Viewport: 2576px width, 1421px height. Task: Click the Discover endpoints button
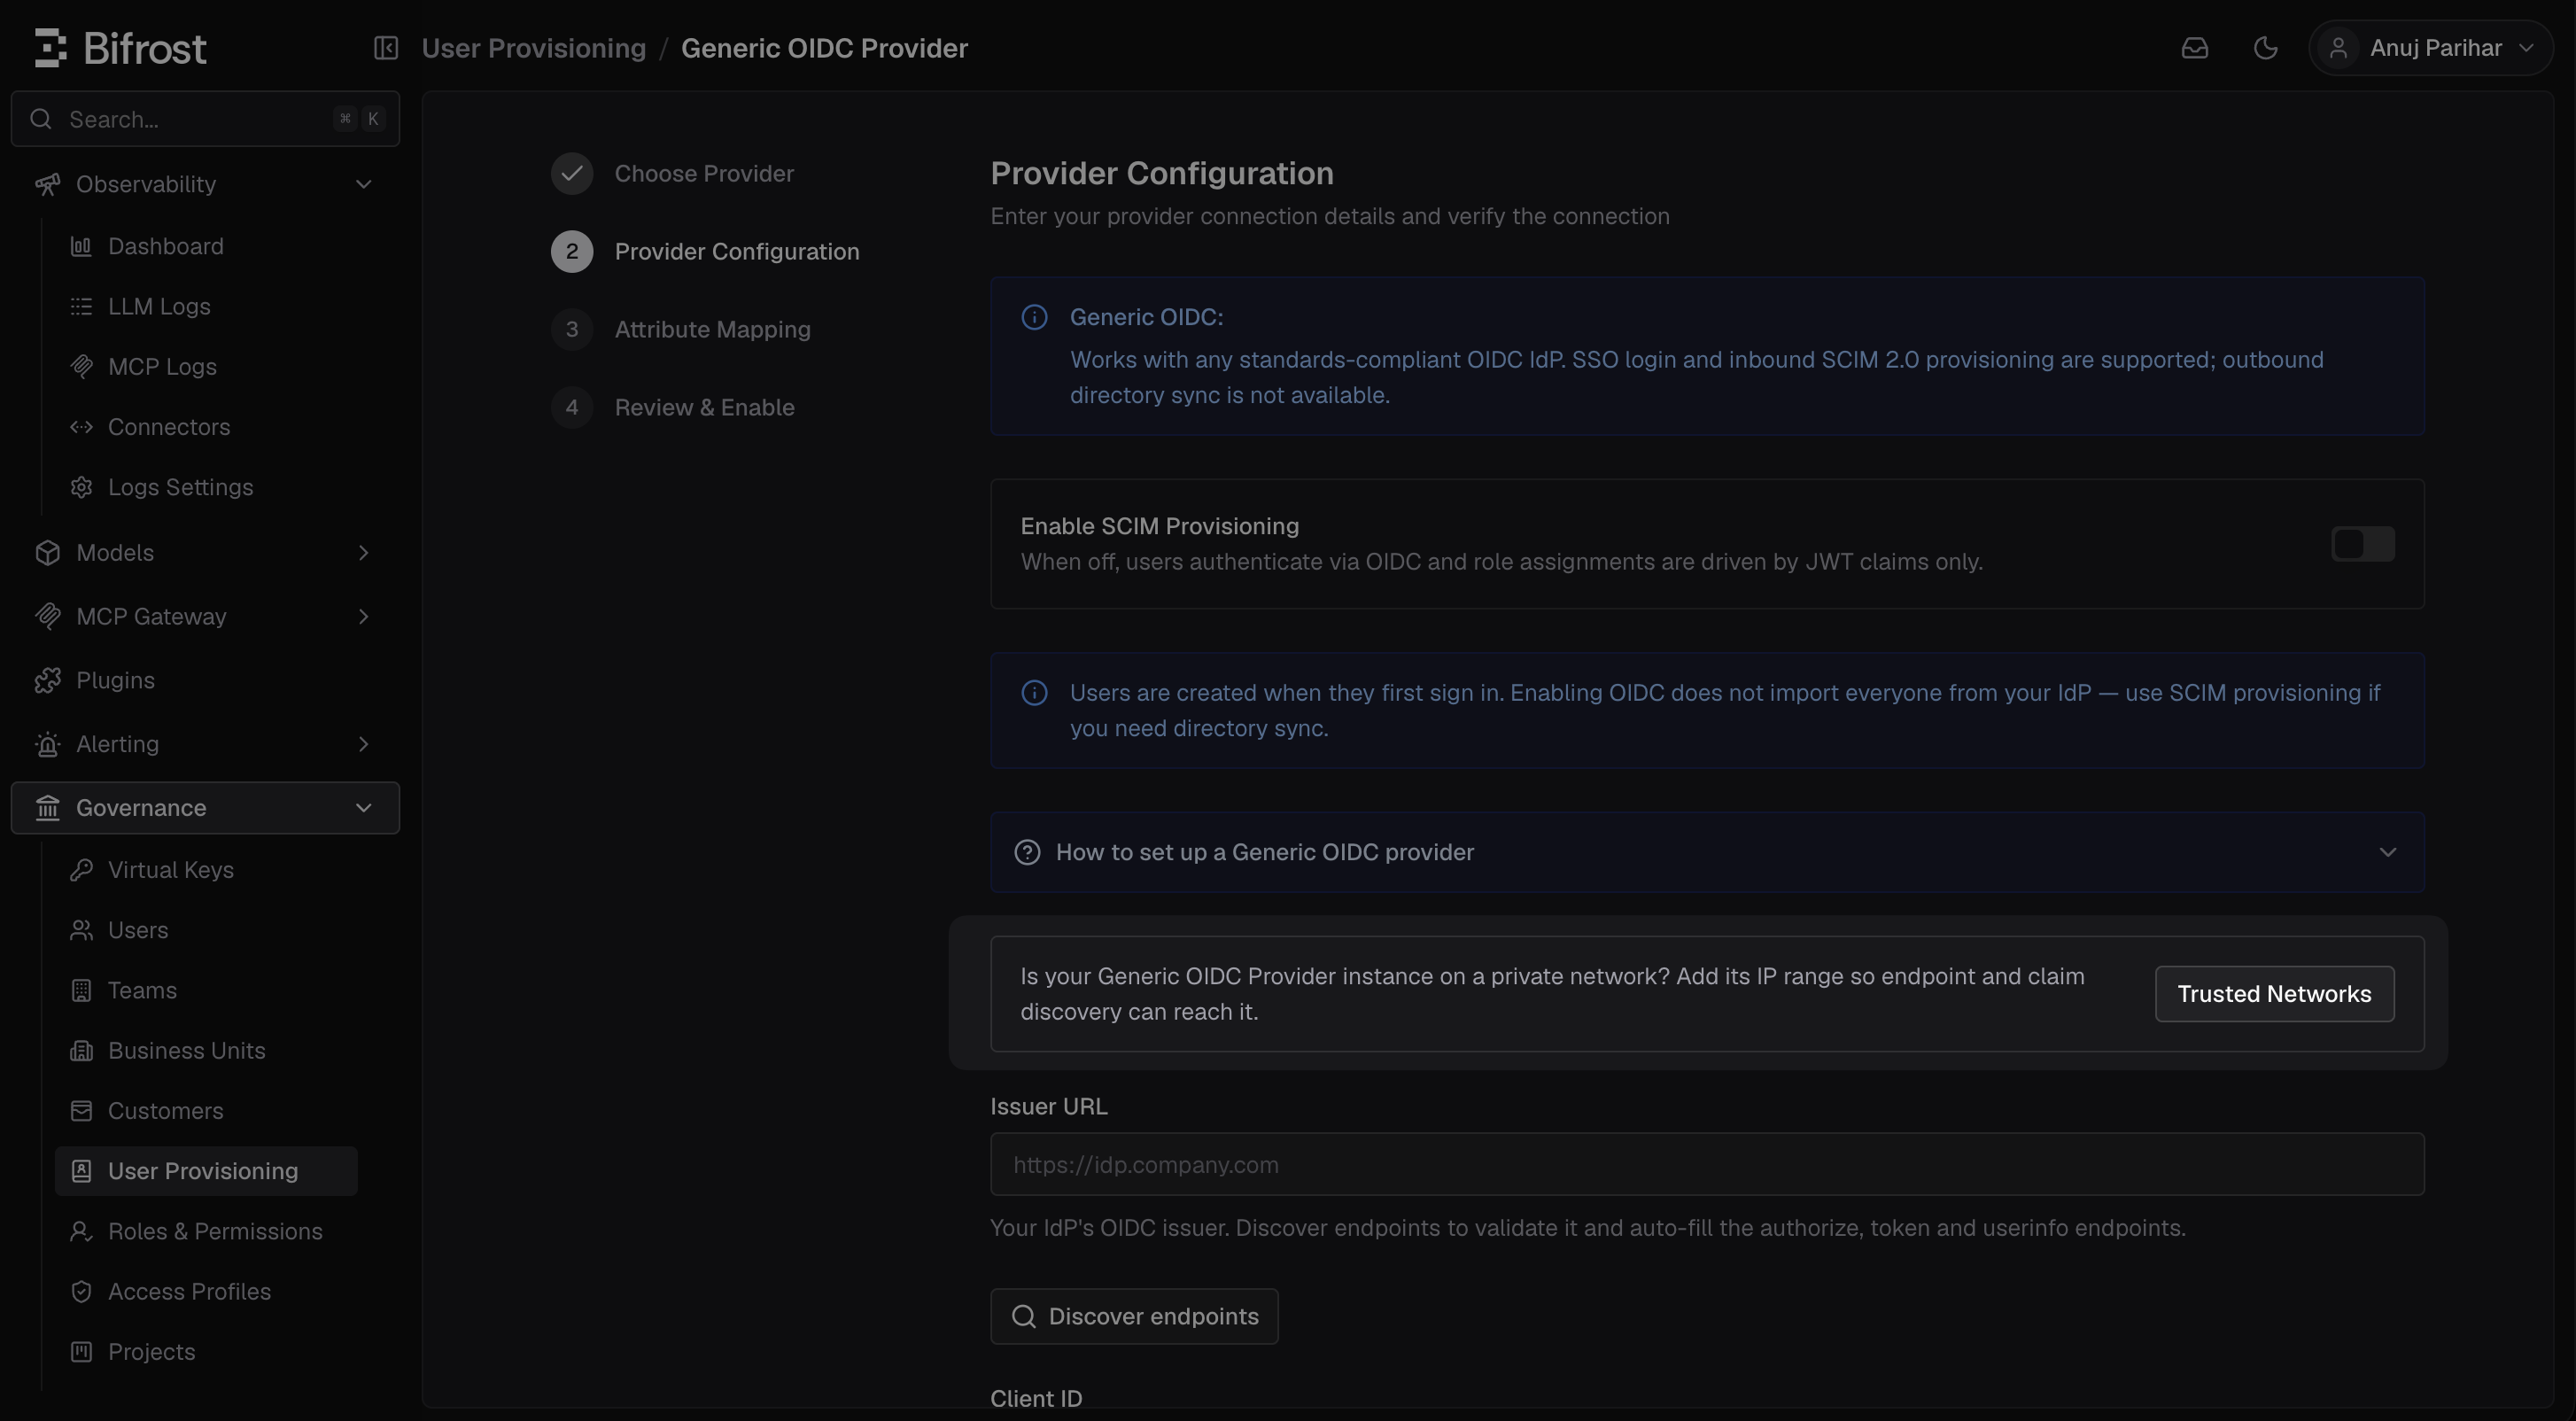(1134, 1316)
